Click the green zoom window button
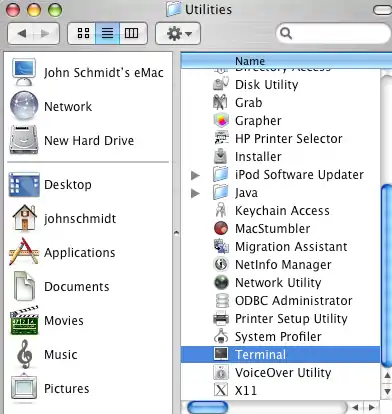 click(x=55, y=10)
